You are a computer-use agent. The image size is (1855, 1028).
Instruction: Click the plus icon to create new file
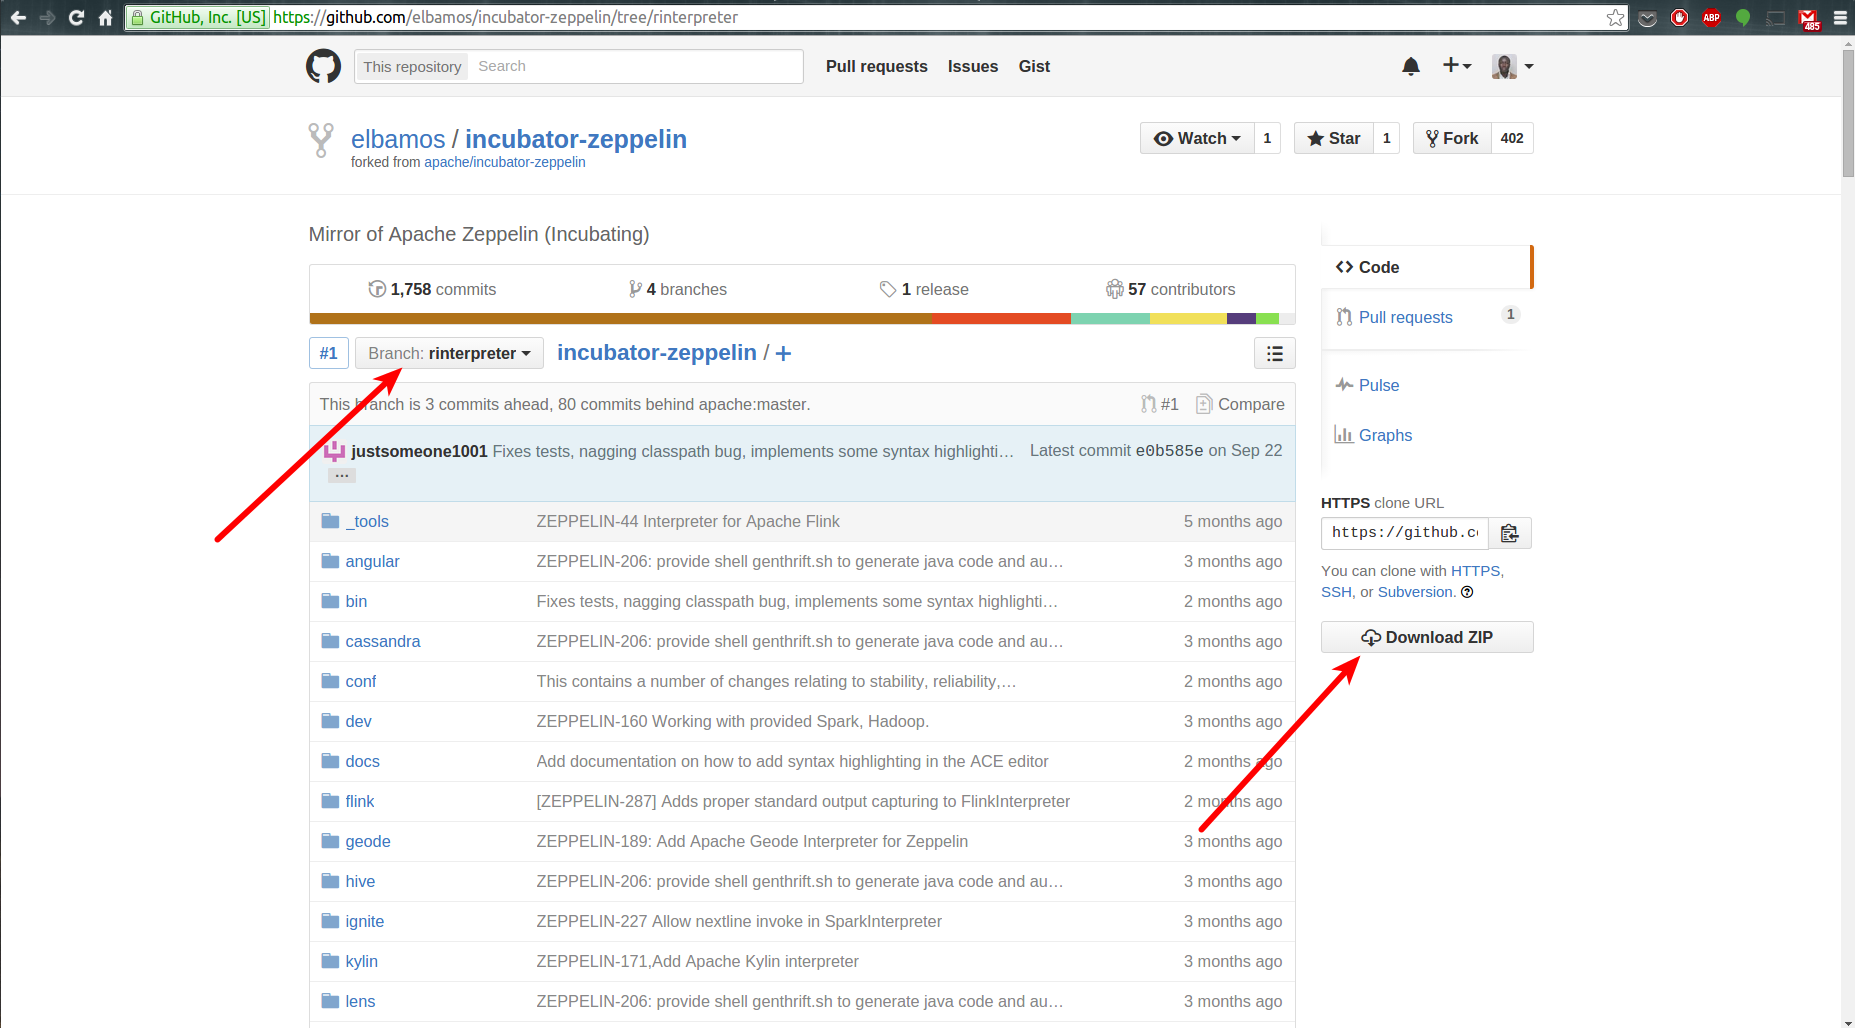(783, 353)
